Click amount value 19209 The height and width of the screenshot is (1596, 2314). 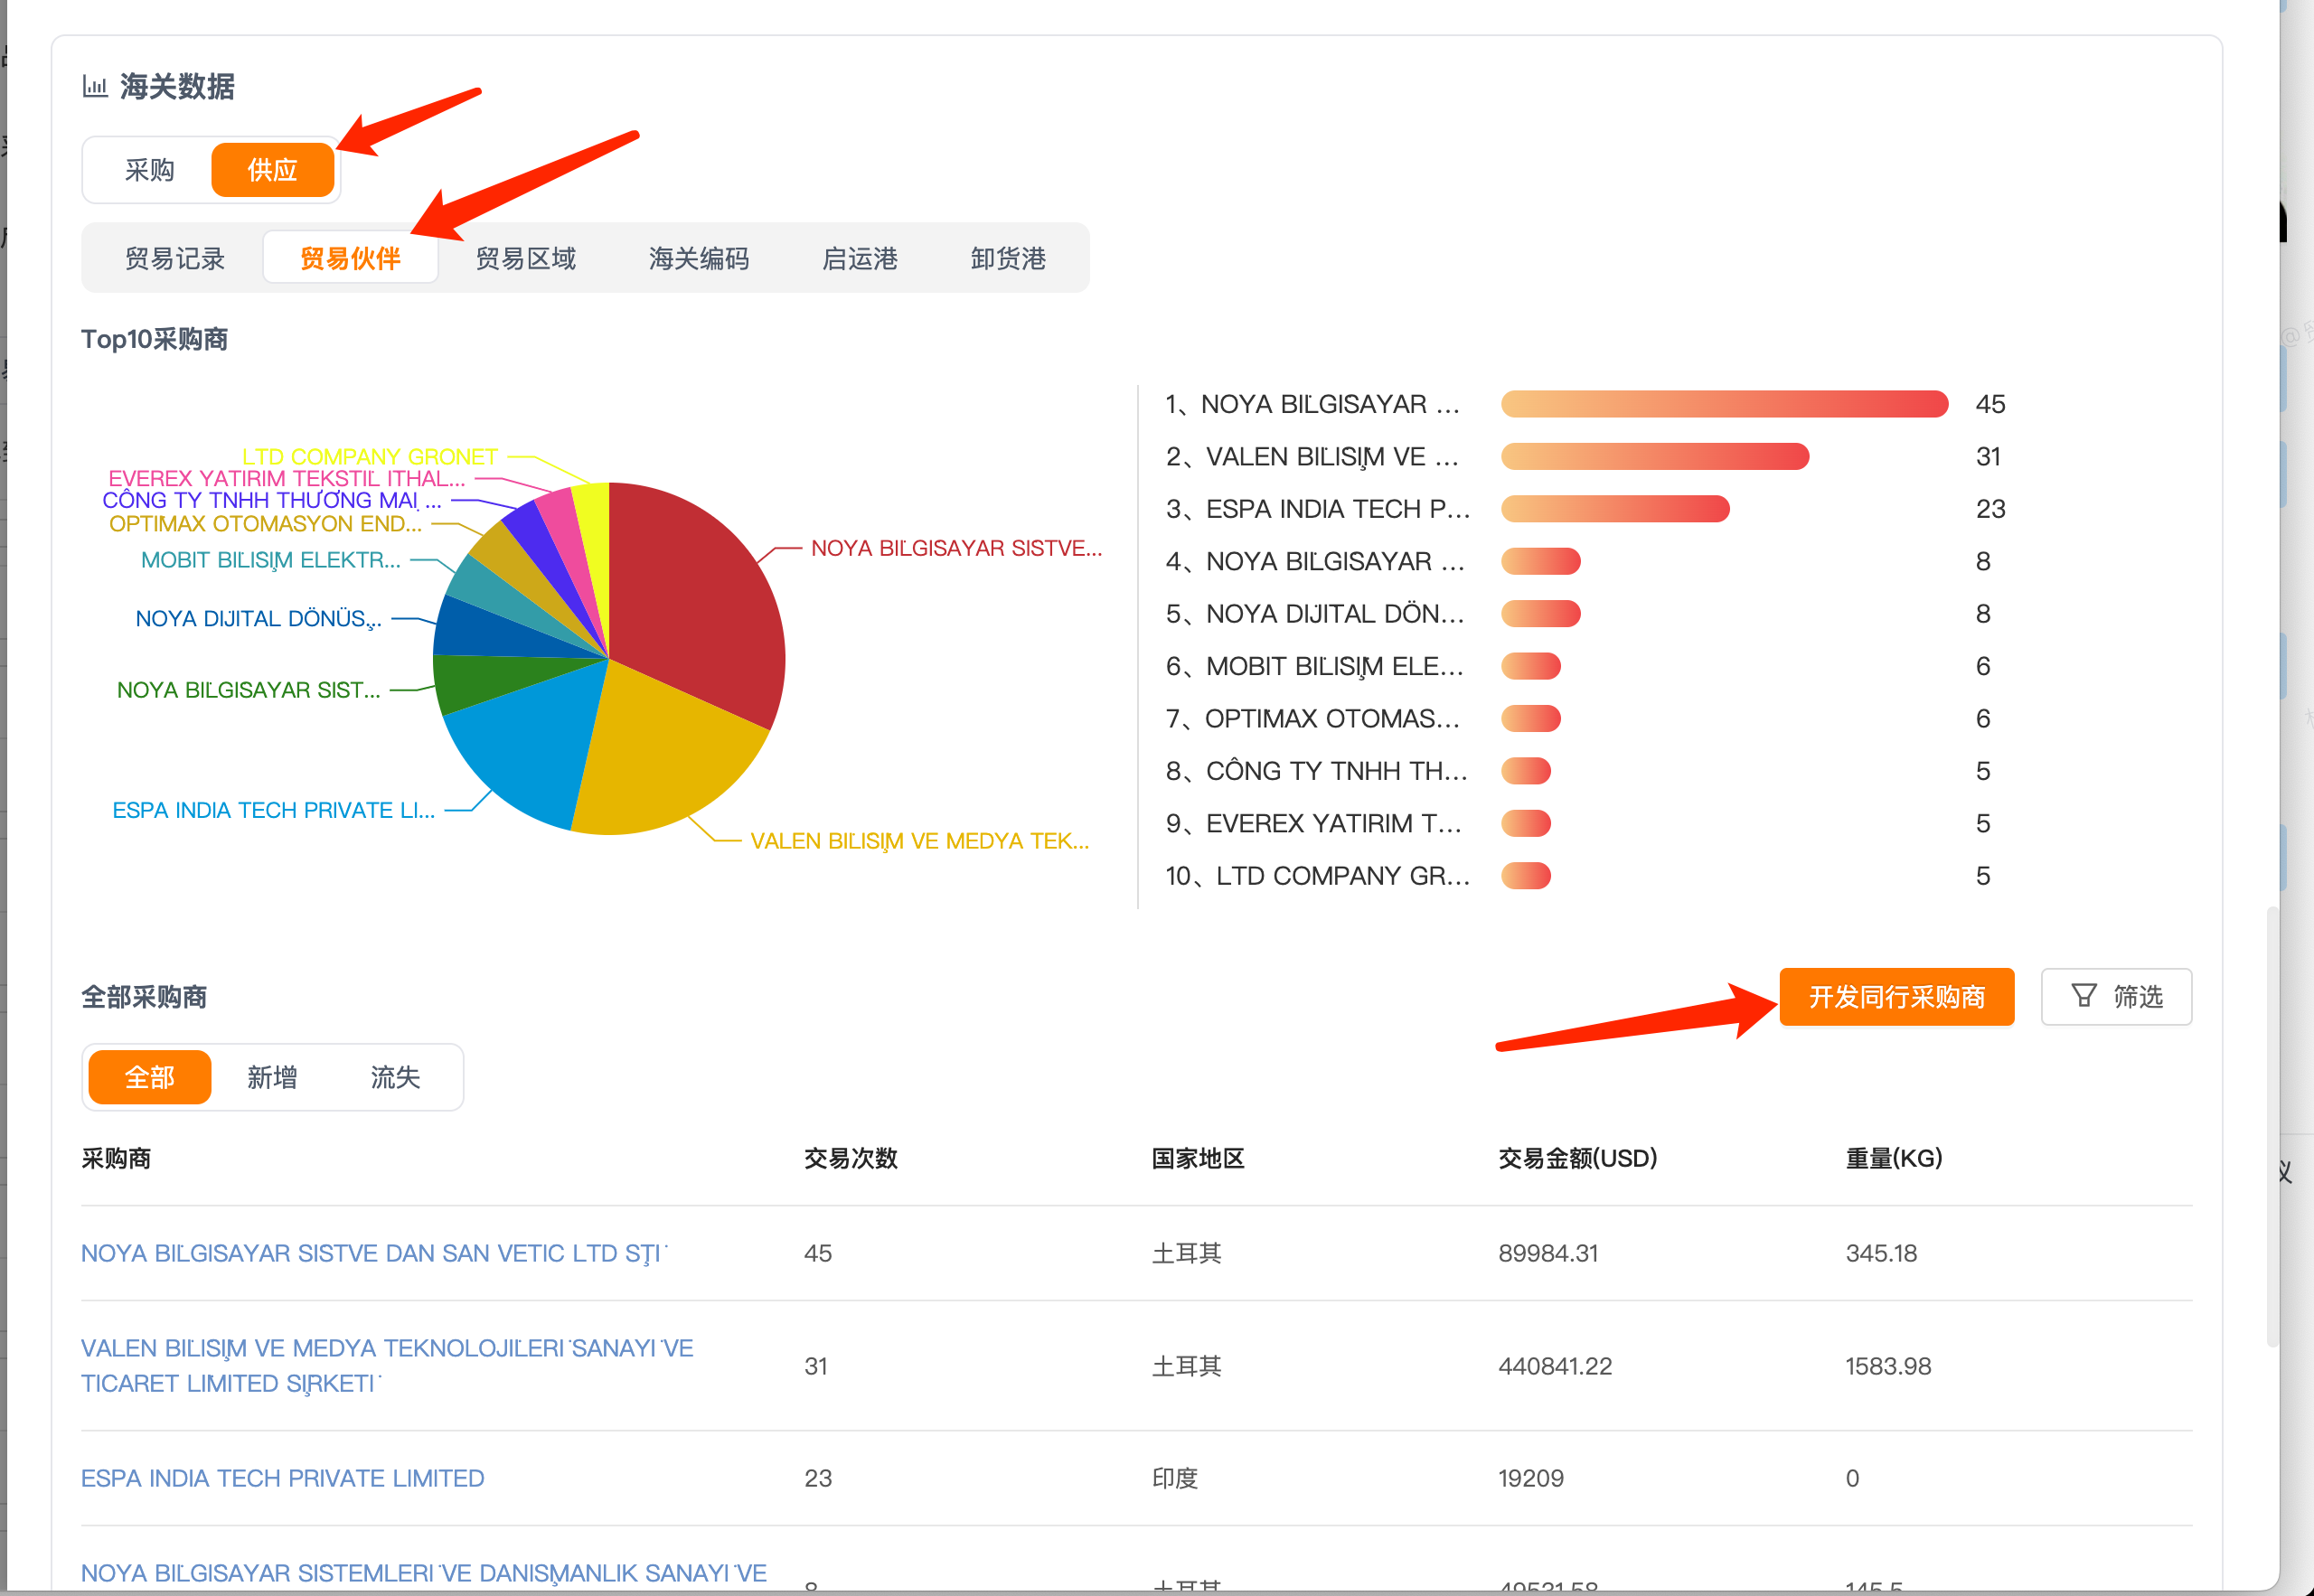pyautogui.click(x=1531, y=1478)
